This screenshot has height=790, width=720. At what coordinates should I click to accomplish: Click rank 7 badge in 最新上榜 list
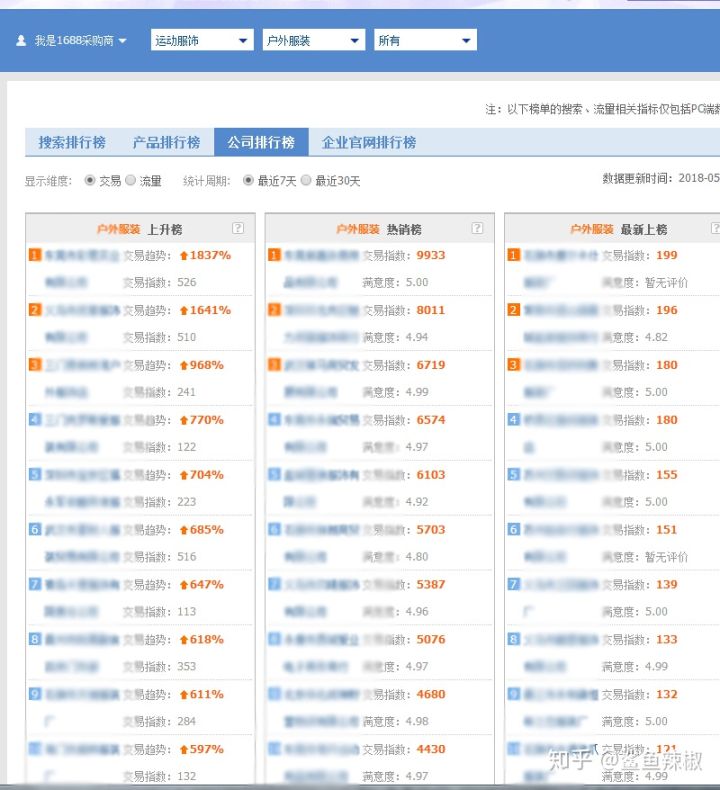[513, 584]
